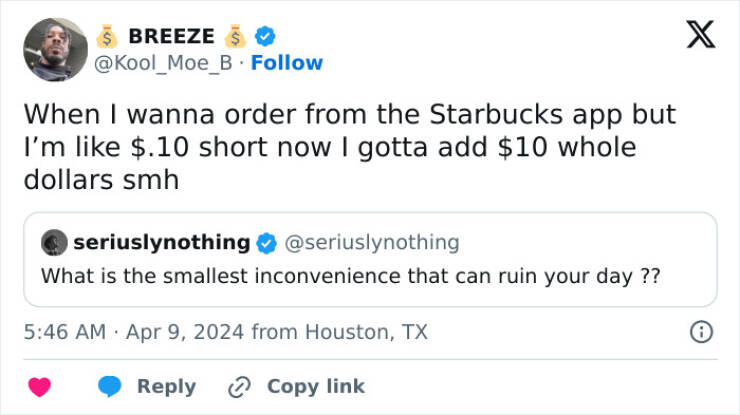Image resolution: width=740 pixels, height=415 pixels.
Task: Open the info icon beside the timestamp
Action: [x=702, y=332]
